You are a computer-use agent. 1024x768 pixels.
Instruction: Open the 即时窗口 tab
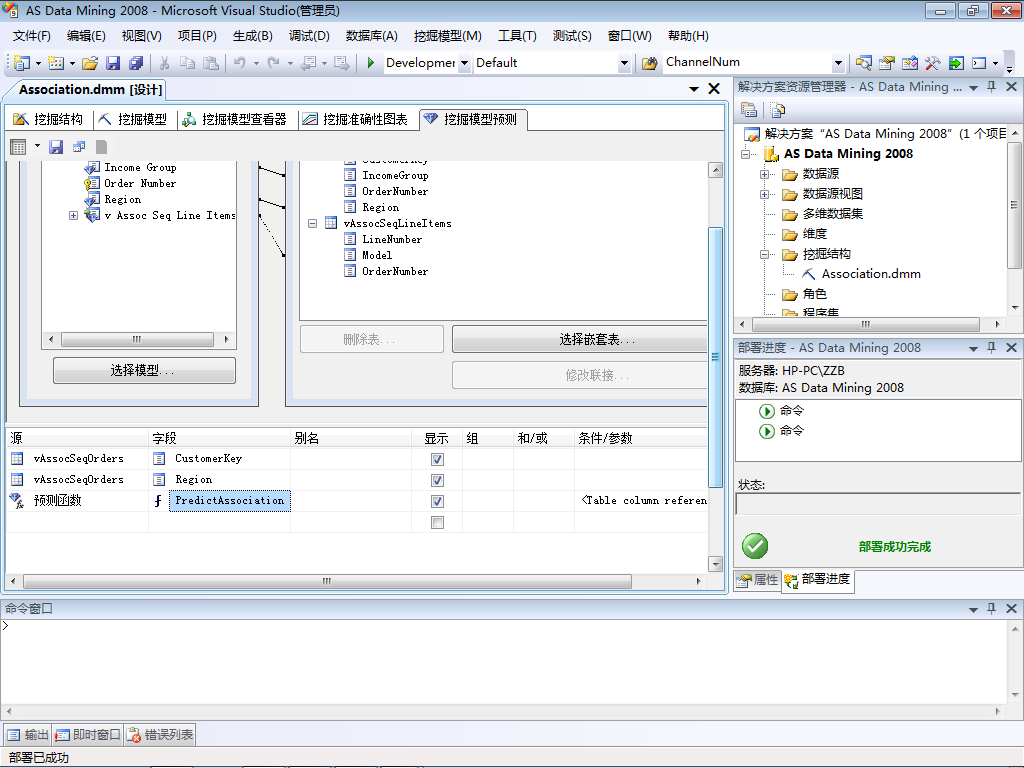click(88, 735)
